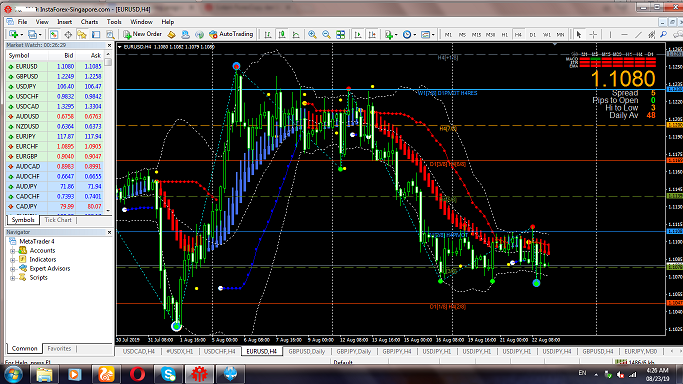Expand the Accounts tree node
The height and width of the screenshot is (384, 683).
(x=13, y=251)
